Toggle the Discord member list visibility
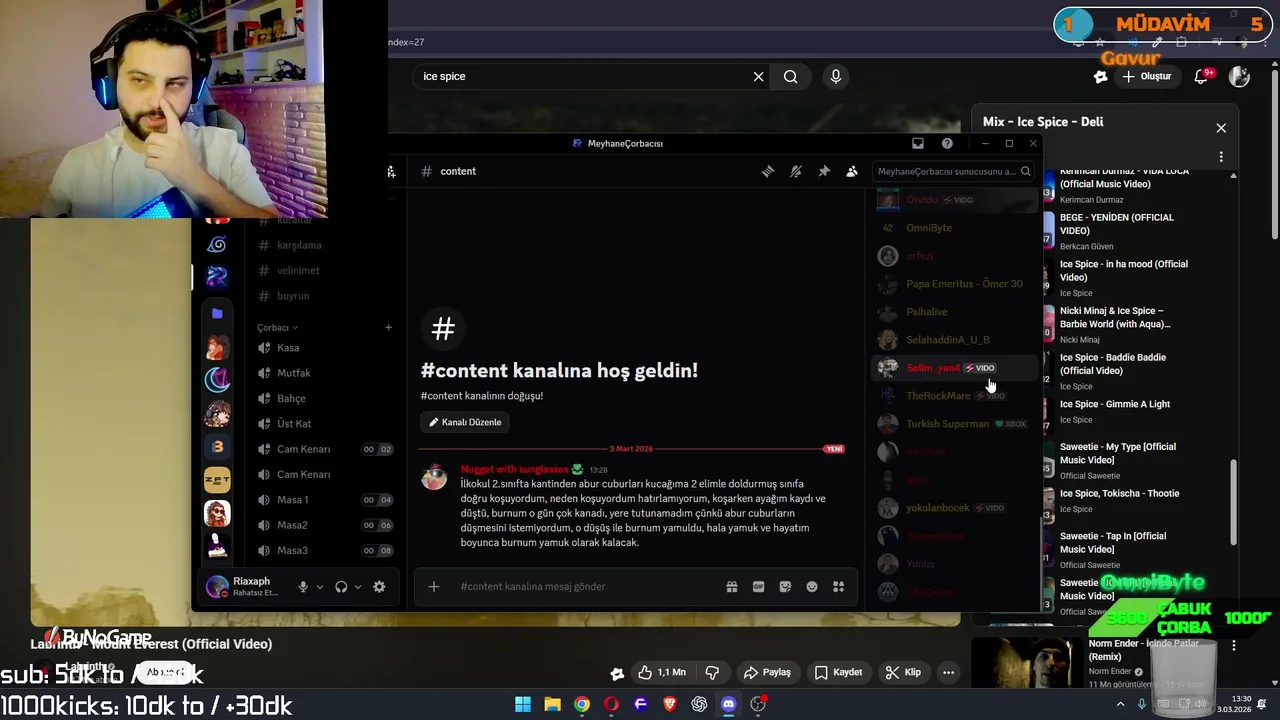Screen dimensions: 1280x720 pos(852,171)
